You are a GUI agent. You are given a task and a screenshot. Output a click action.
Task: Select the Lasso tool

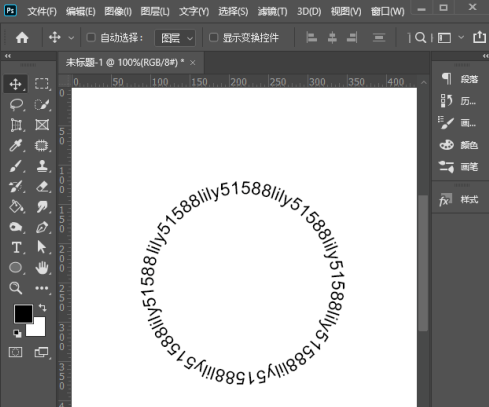click(x=16, y=104)
